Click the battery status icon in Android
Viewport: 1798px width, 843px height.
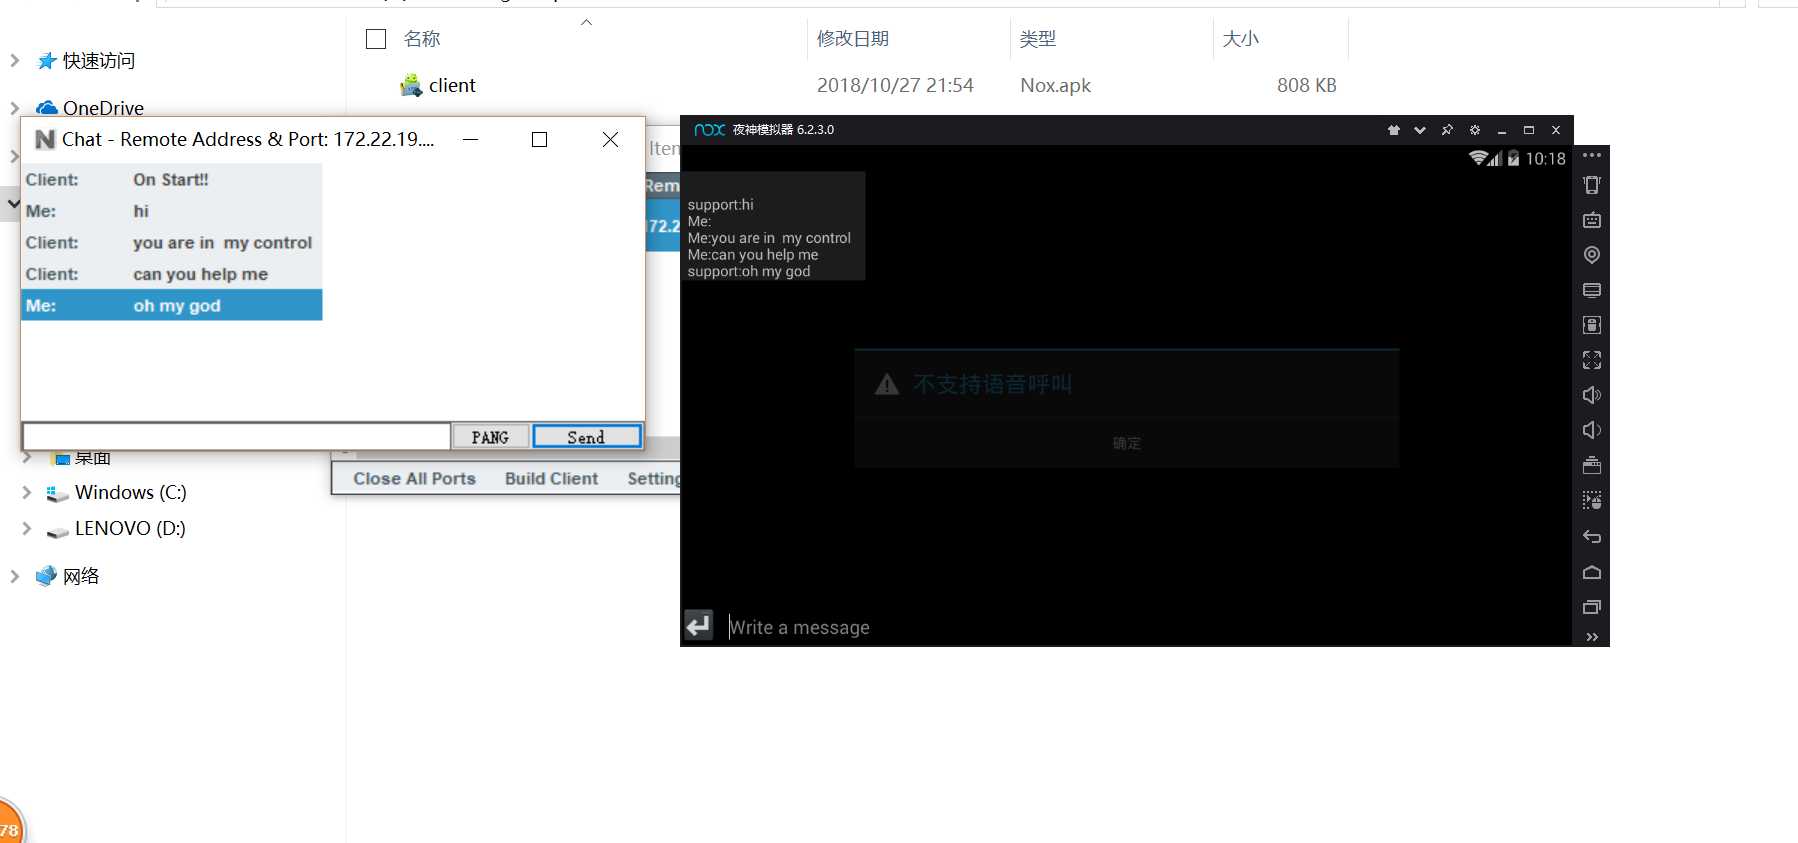tap(1513, 158)
